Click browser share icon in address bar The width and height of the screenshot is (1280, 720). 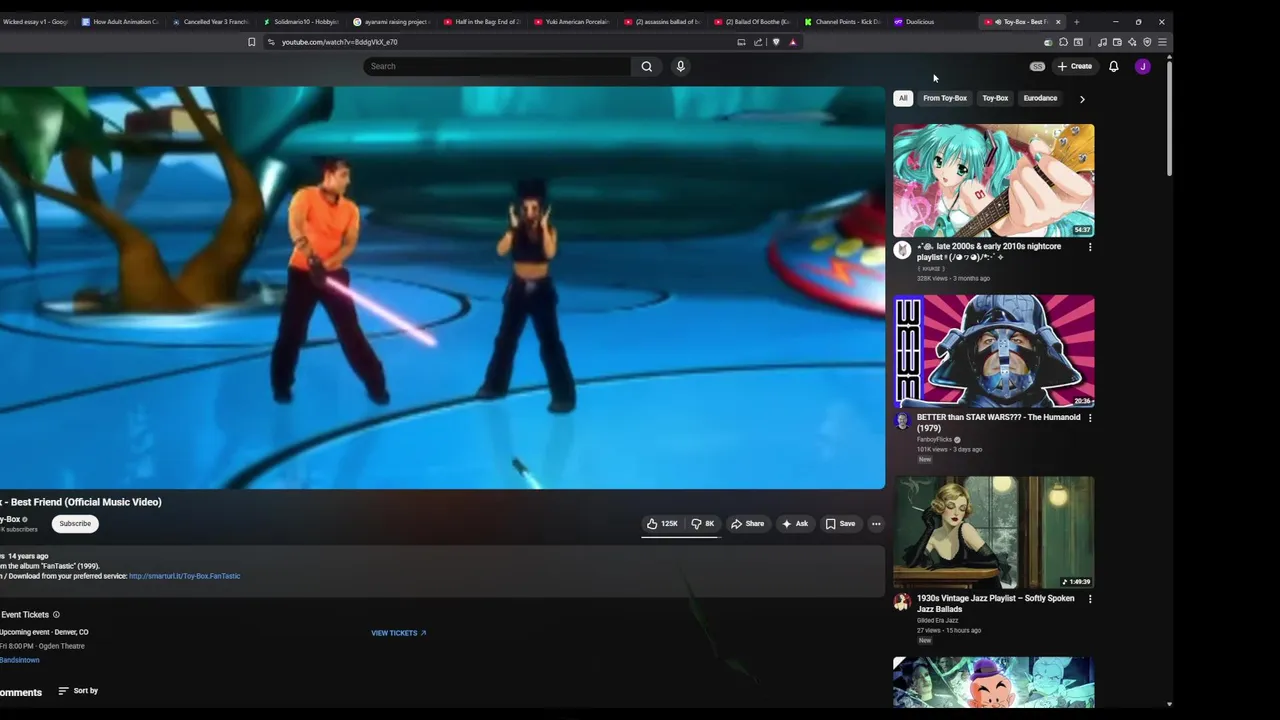pos(757,42)
